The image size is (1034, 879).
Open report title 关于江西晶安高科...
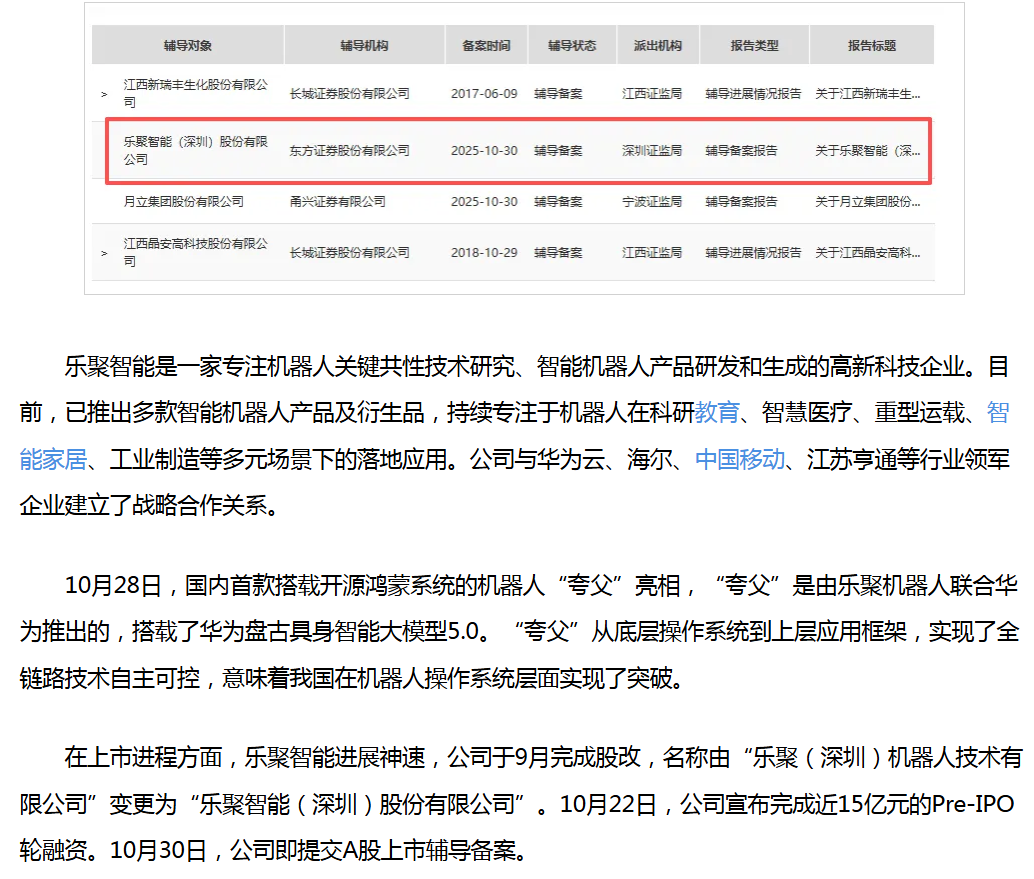868,253
